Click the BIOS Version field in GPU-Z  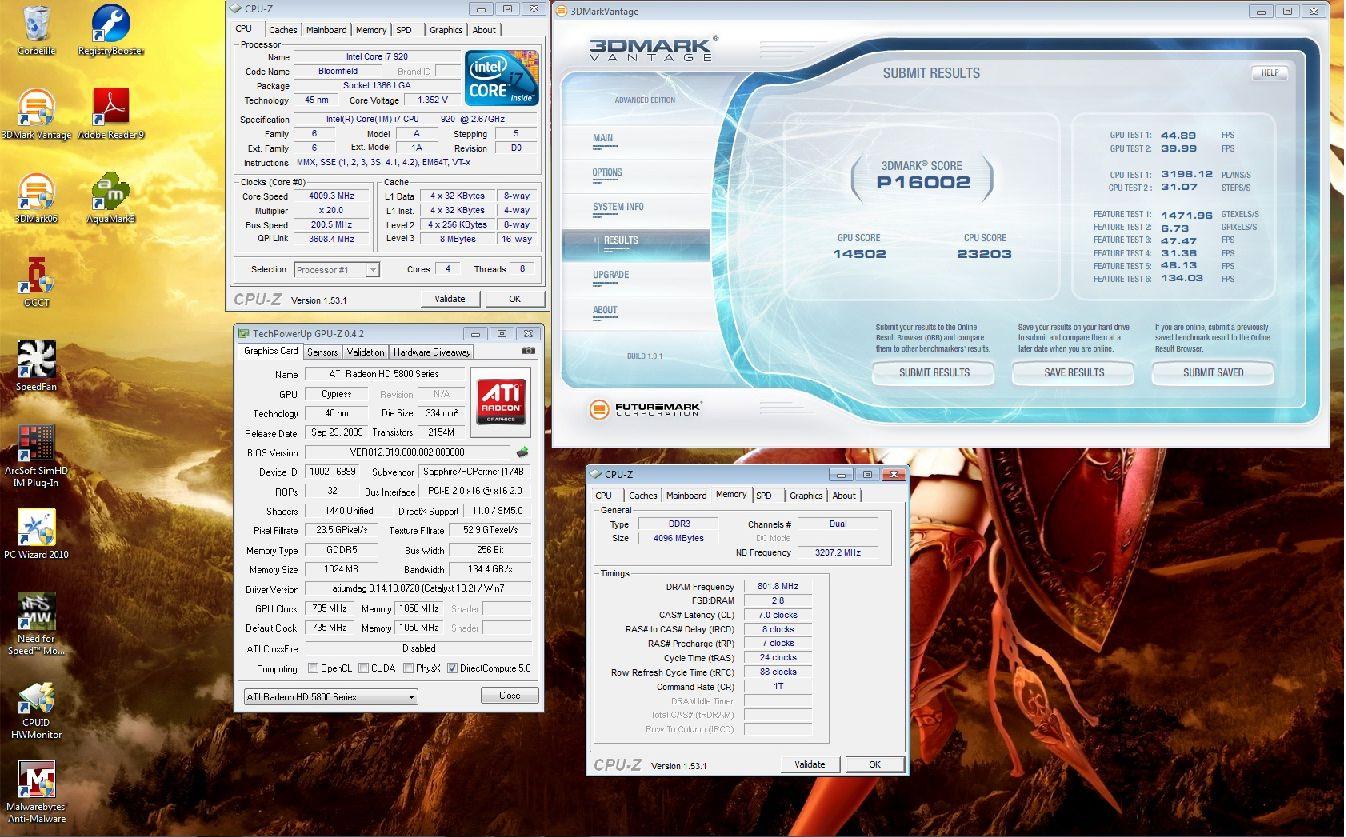point(408,453)
